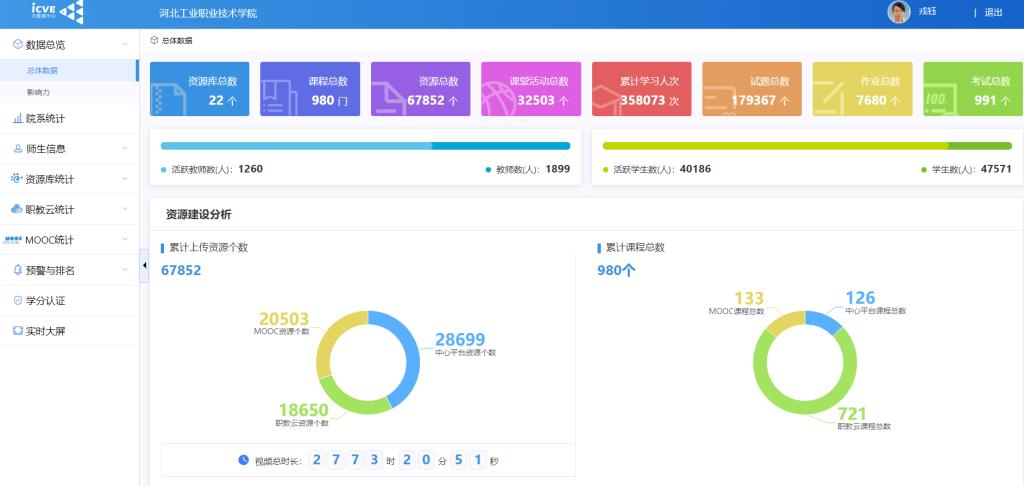Click the 院系统计 bar chart icon
This screenshot has height=486, width=1024.
tap(17, 118)
